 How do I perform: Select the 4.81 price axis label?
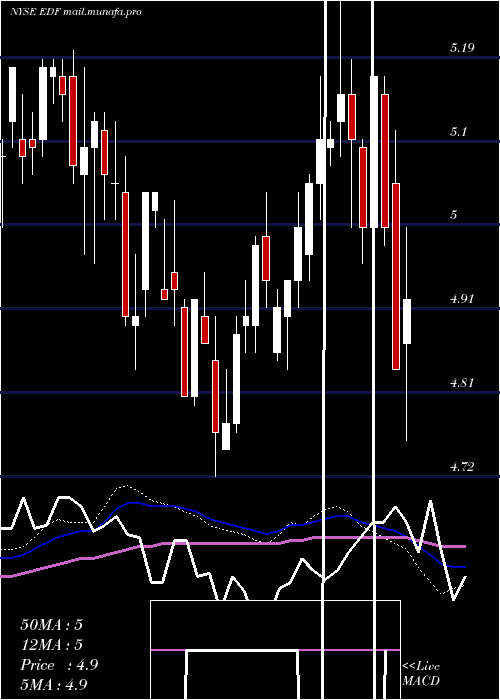(462, 383)
